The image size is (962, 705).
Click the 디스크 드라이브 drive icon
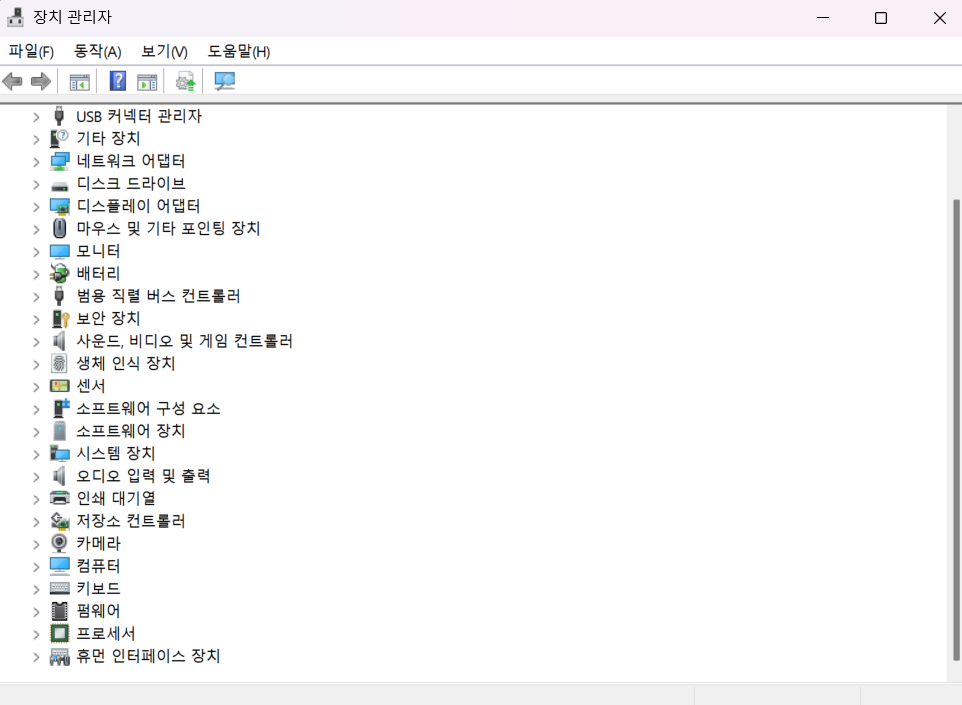60,186
